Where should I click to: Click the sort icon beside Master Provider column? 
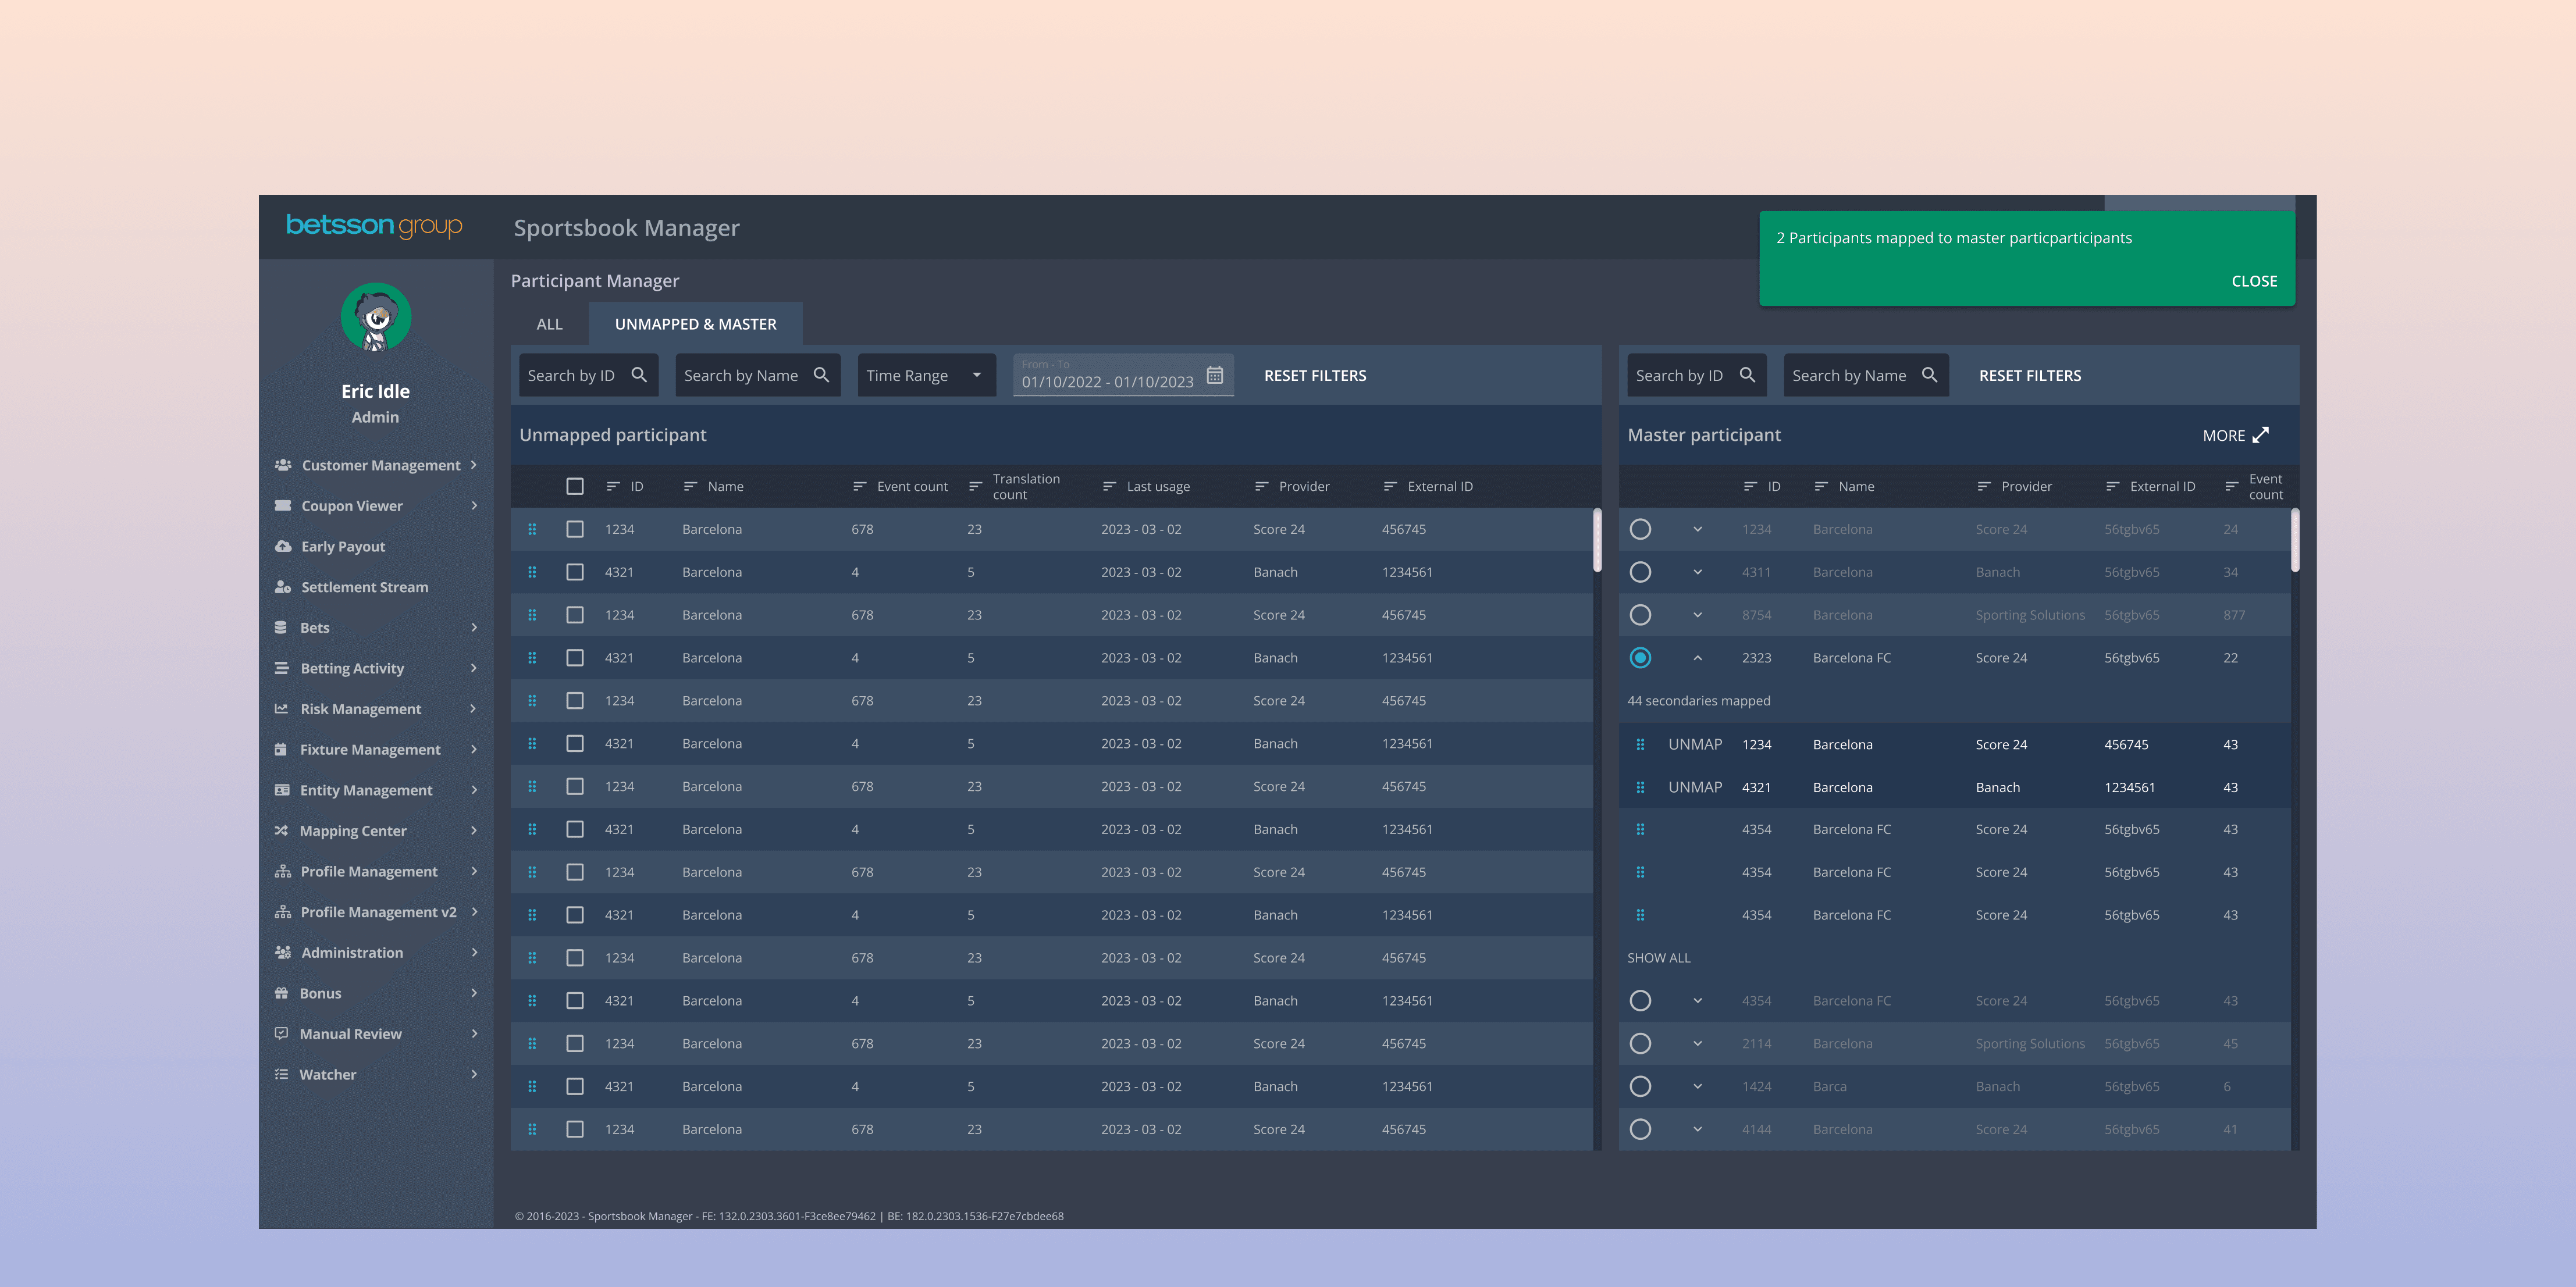pos(1983,486)
